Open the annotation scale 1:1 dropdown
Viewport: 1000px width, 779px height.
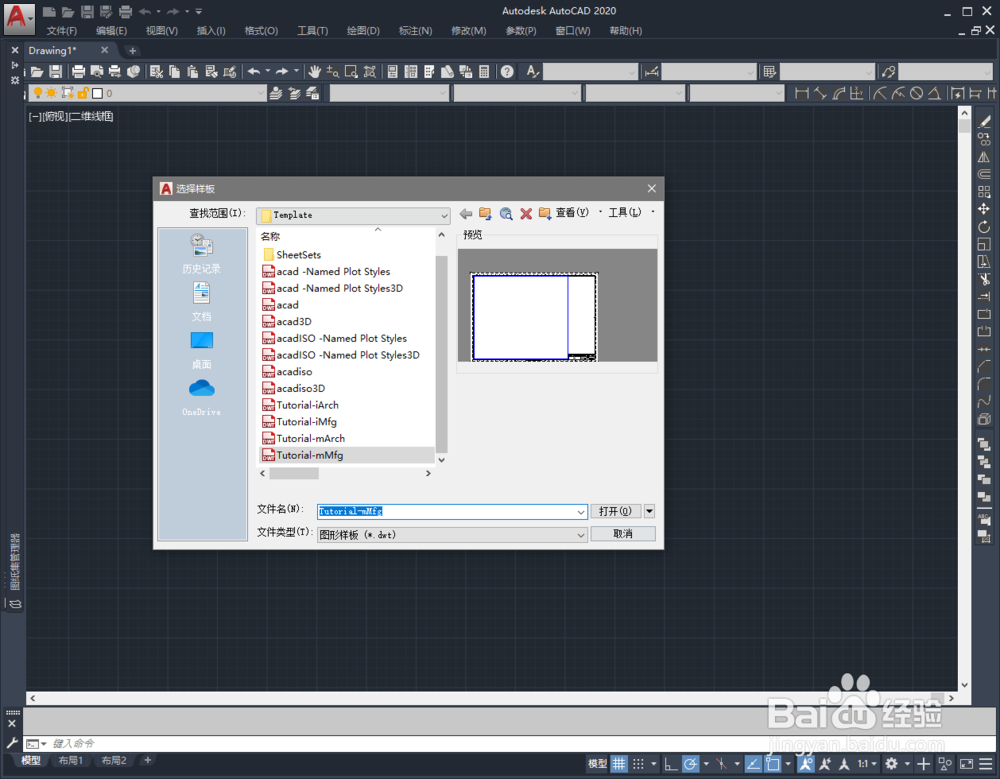click(866, 764)
